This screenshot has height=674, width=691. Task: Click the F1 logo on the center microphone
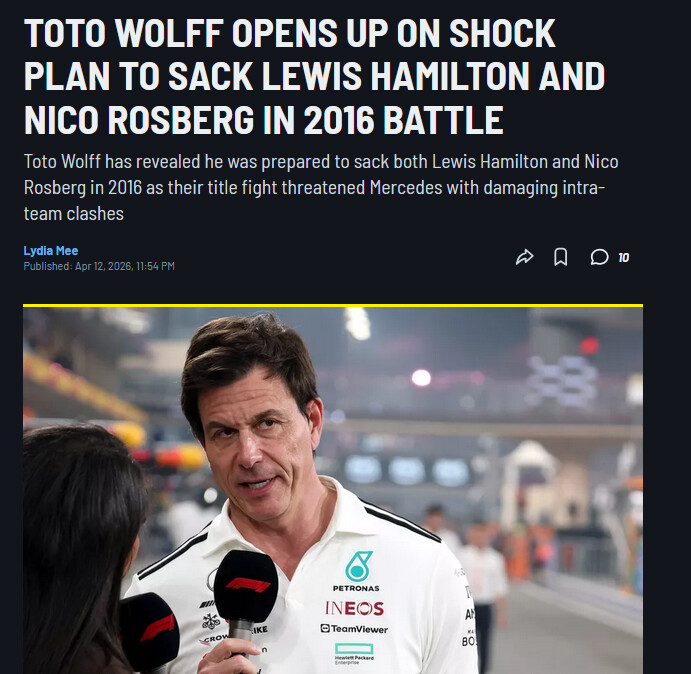(246, 585)
